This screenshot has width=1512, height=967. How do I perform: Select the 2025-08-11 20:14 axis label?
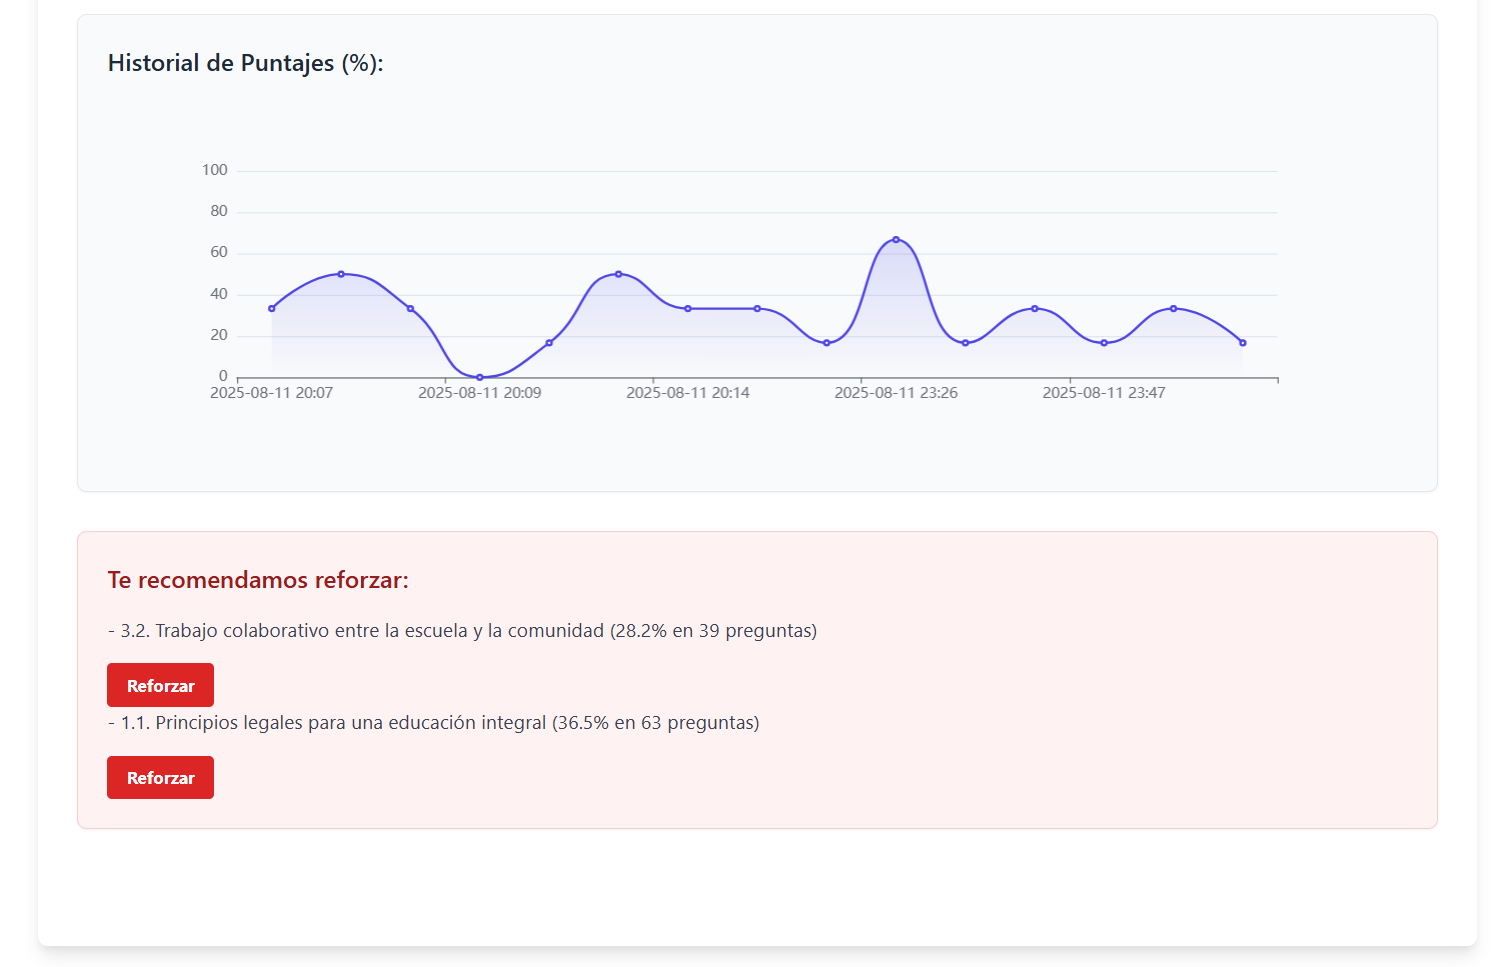[688, 393]
